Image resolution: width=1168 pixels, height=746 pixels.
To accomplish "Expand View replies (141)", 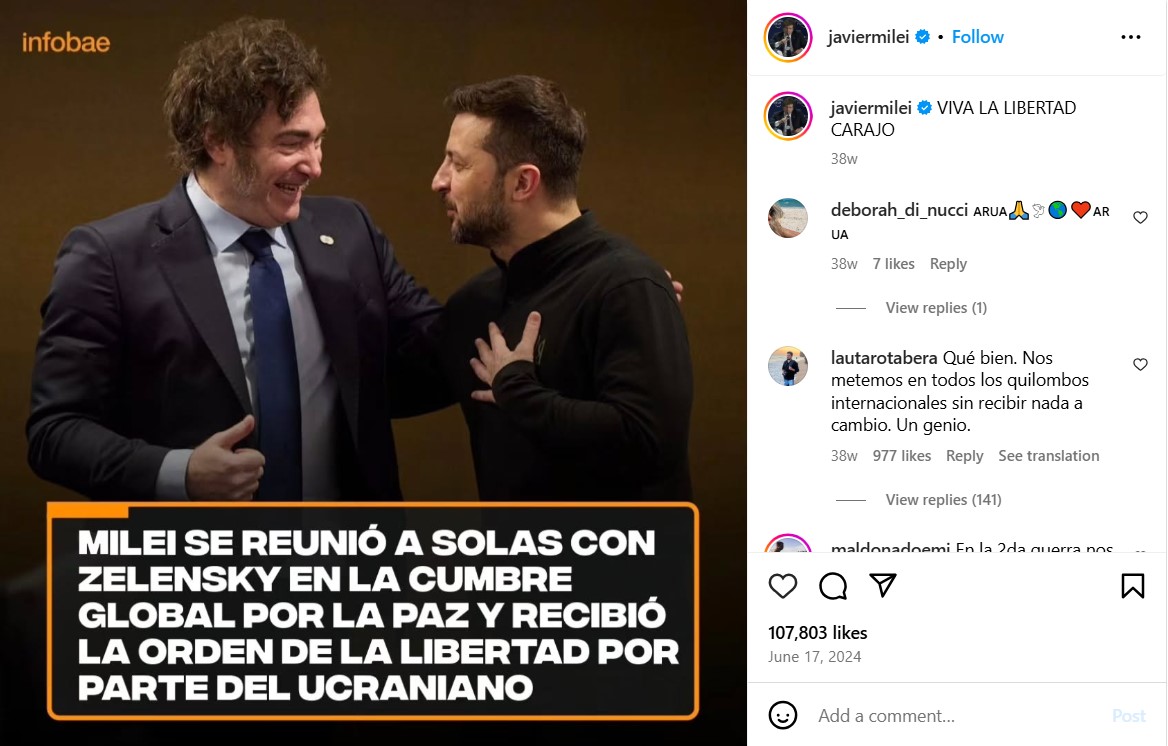I will (x=943, y=499).
